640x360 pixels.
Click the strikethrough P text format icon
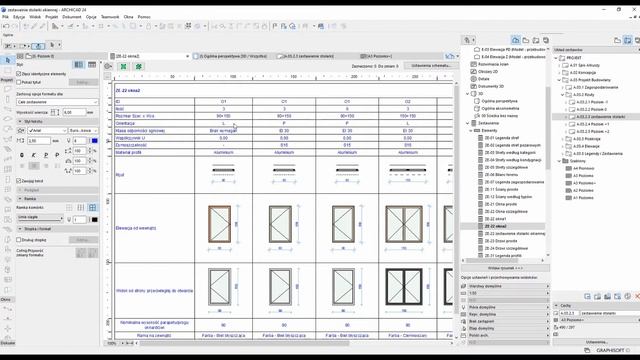click(57, 155)
